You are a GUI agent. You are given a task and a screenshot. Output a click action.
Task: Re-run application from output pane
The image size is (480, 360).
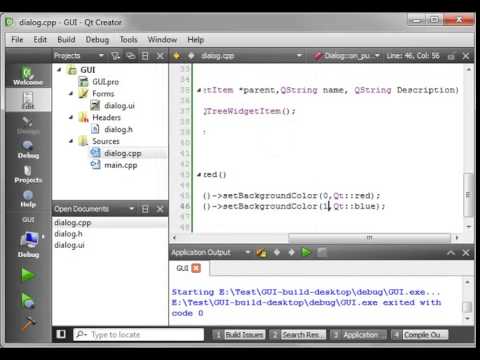point(306,252)
